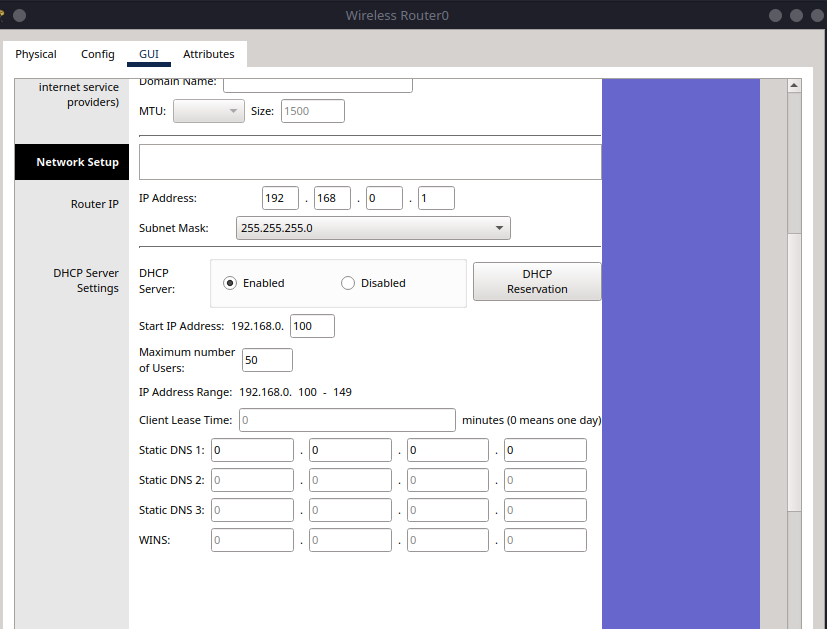Select the Disabled DHCP Server option
The width and height of the screenshot is (827, 629).
pos(348,283)
